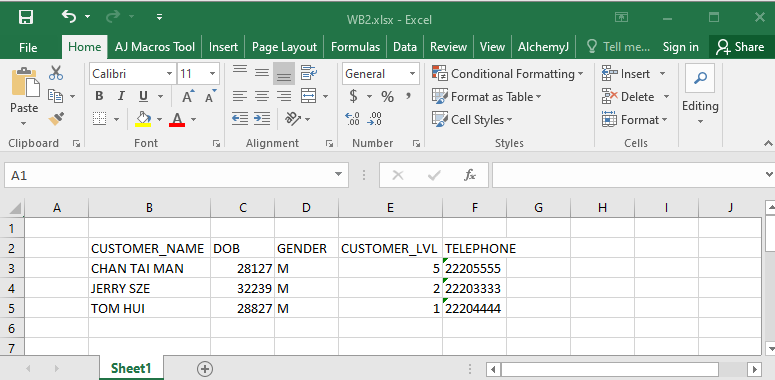775x380 pixels.
Task: Open Conditional Formatting menu
Action: coord(508,74)
